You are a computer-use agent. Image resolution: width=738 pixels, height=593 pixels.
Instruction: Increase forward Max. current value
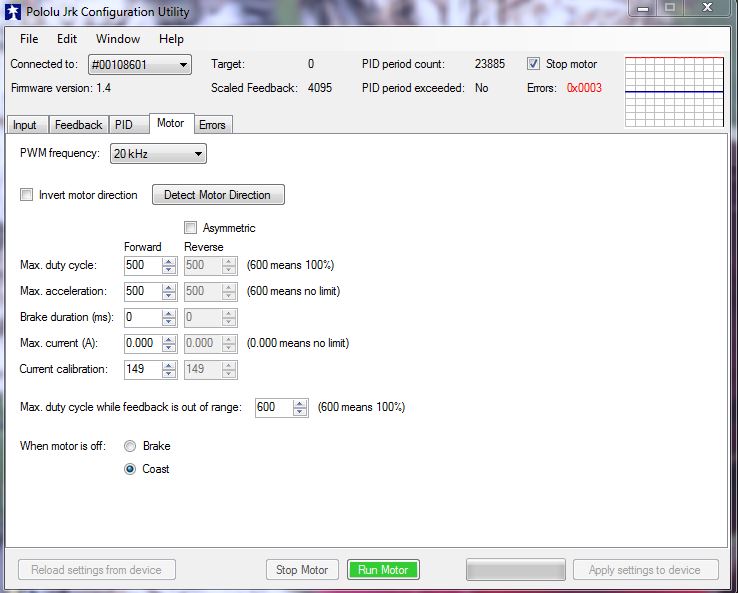pos(169,340)
